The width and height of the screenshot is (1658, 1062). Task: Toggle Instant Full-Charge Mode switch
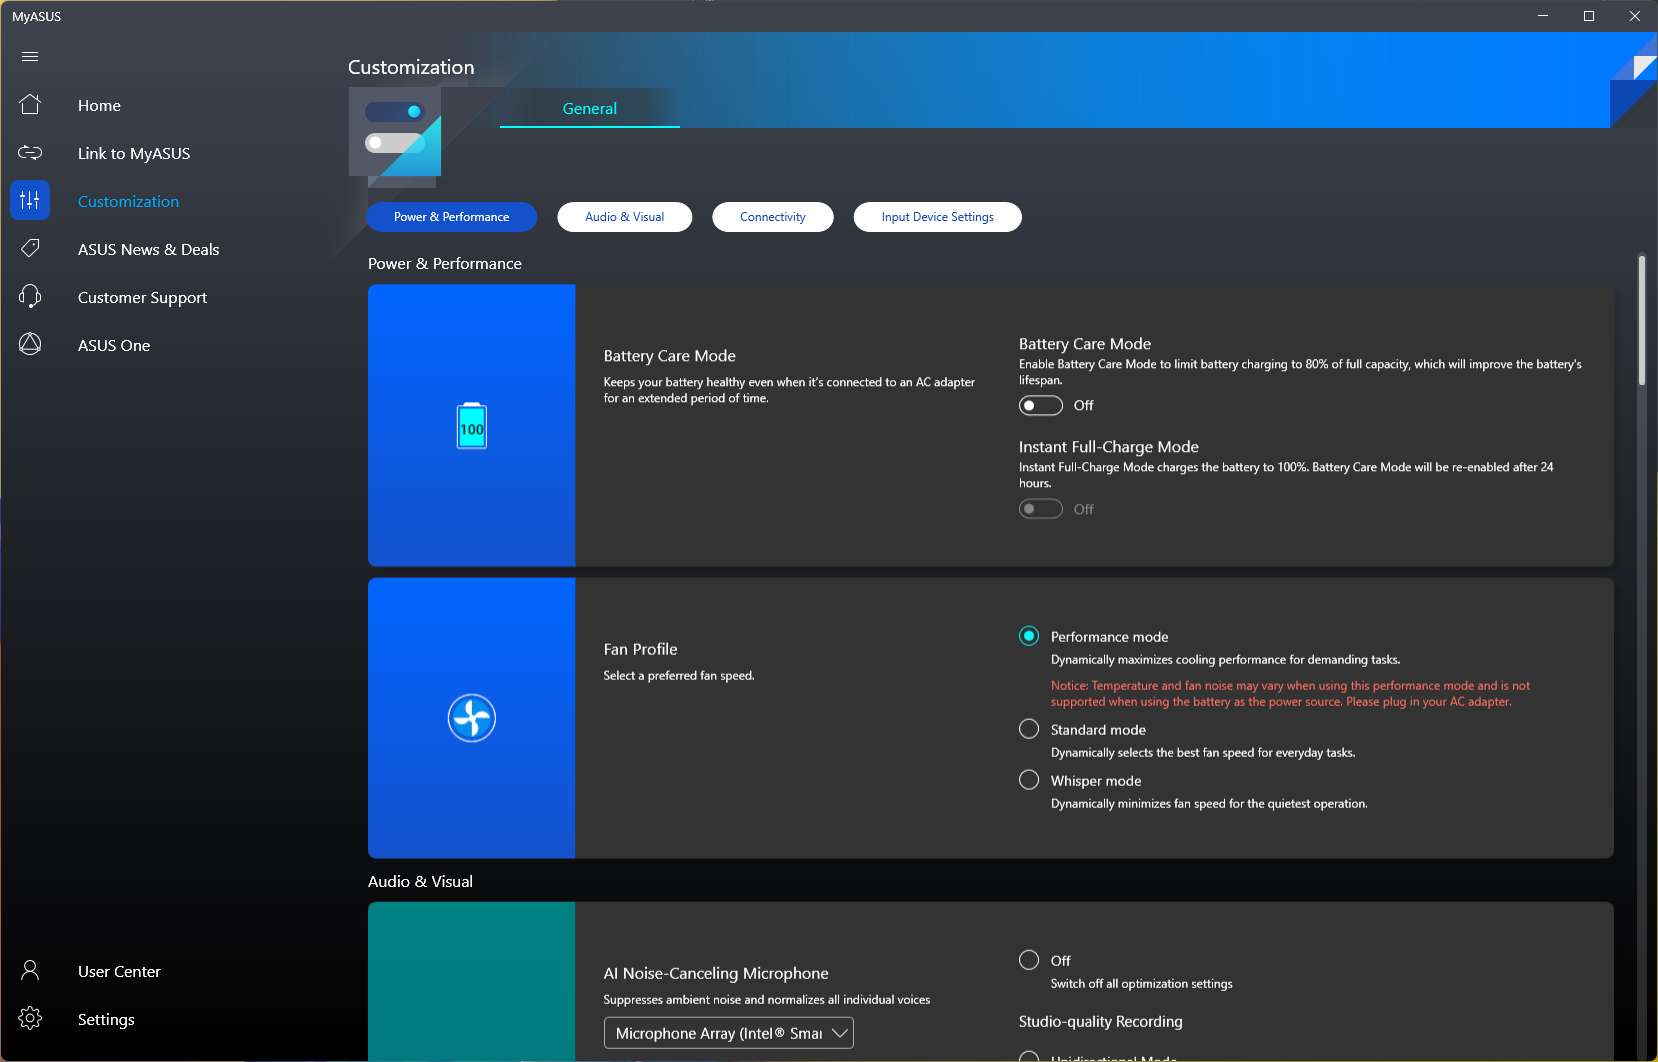(x=1041, y=509)
